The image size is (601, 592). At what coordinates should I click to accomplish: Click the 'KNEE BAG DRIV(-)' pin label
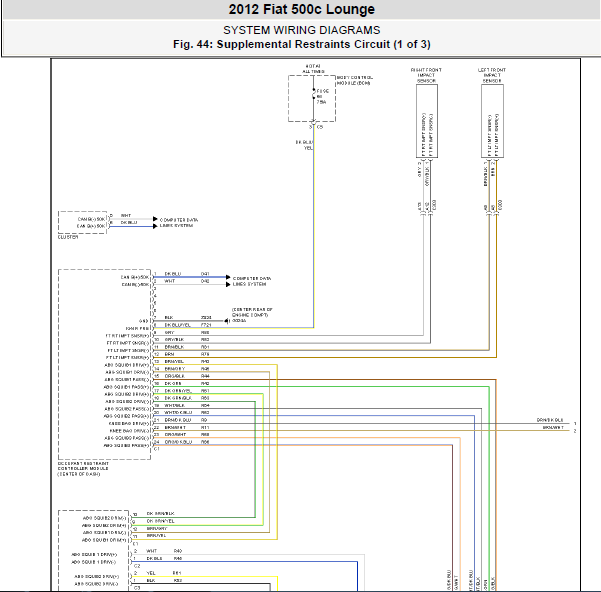pos(129,430)
